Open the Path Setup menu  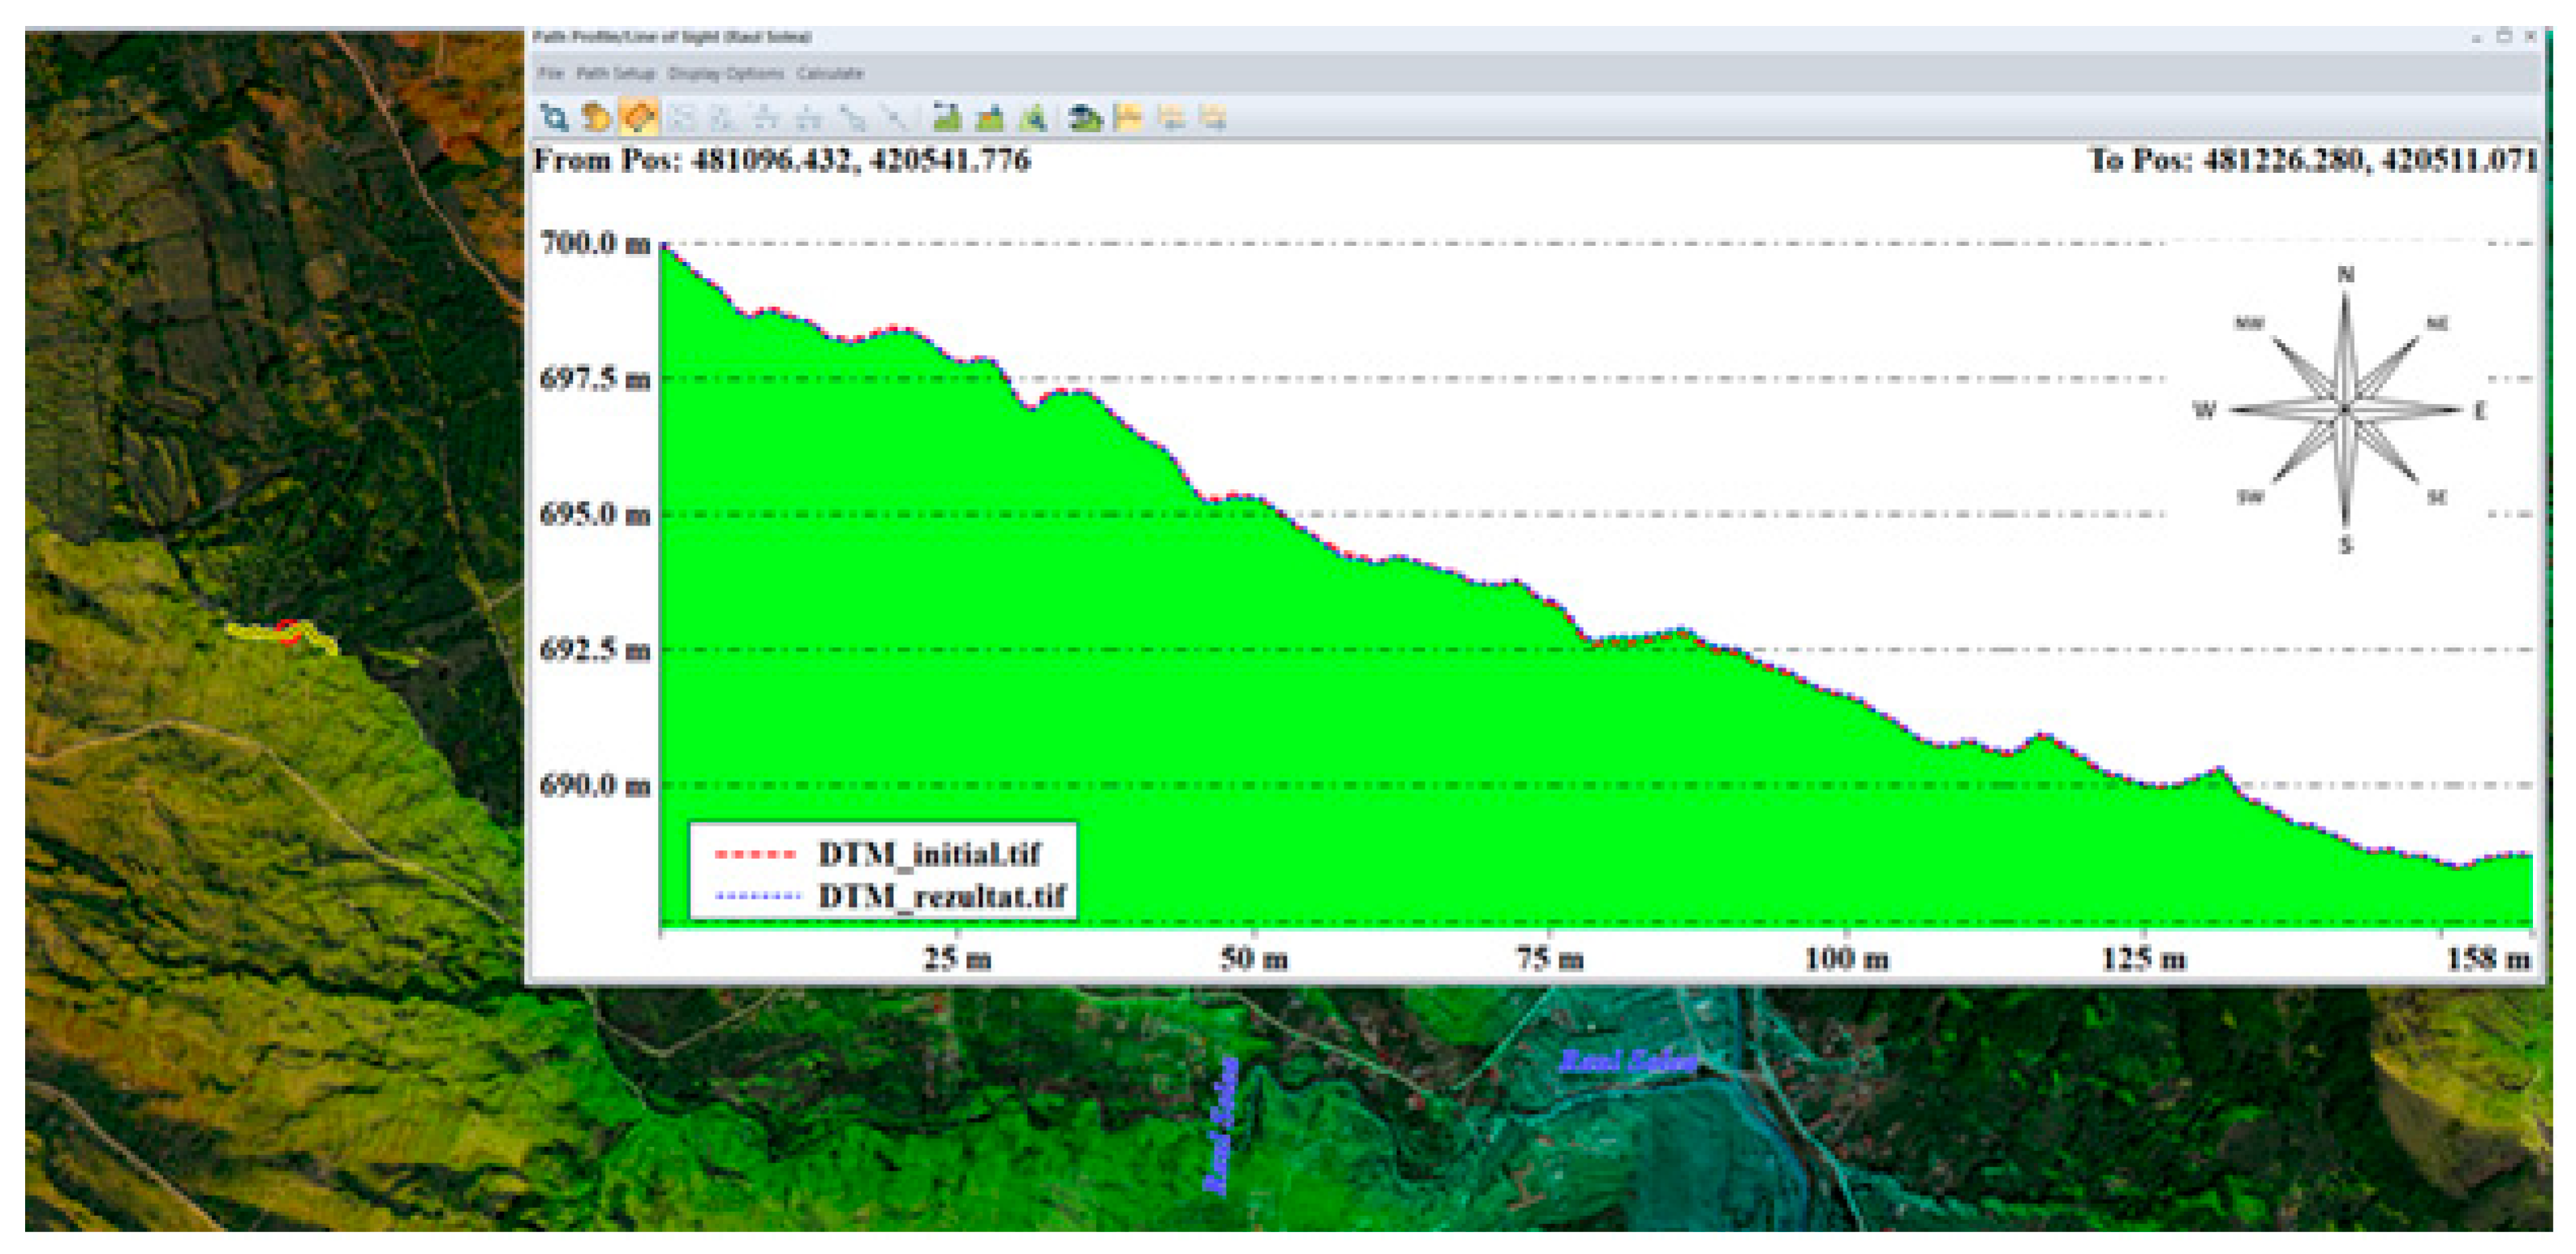point(615,73)
